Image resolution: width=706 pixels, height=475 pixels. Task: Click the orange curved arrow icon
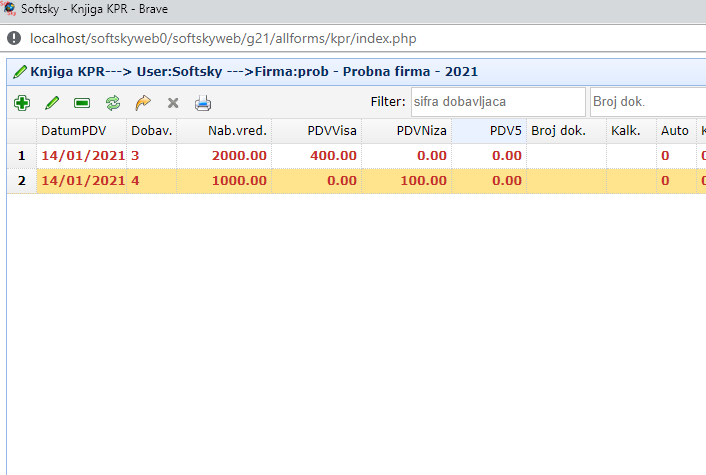pyautogui.click(x=142, y=103)
